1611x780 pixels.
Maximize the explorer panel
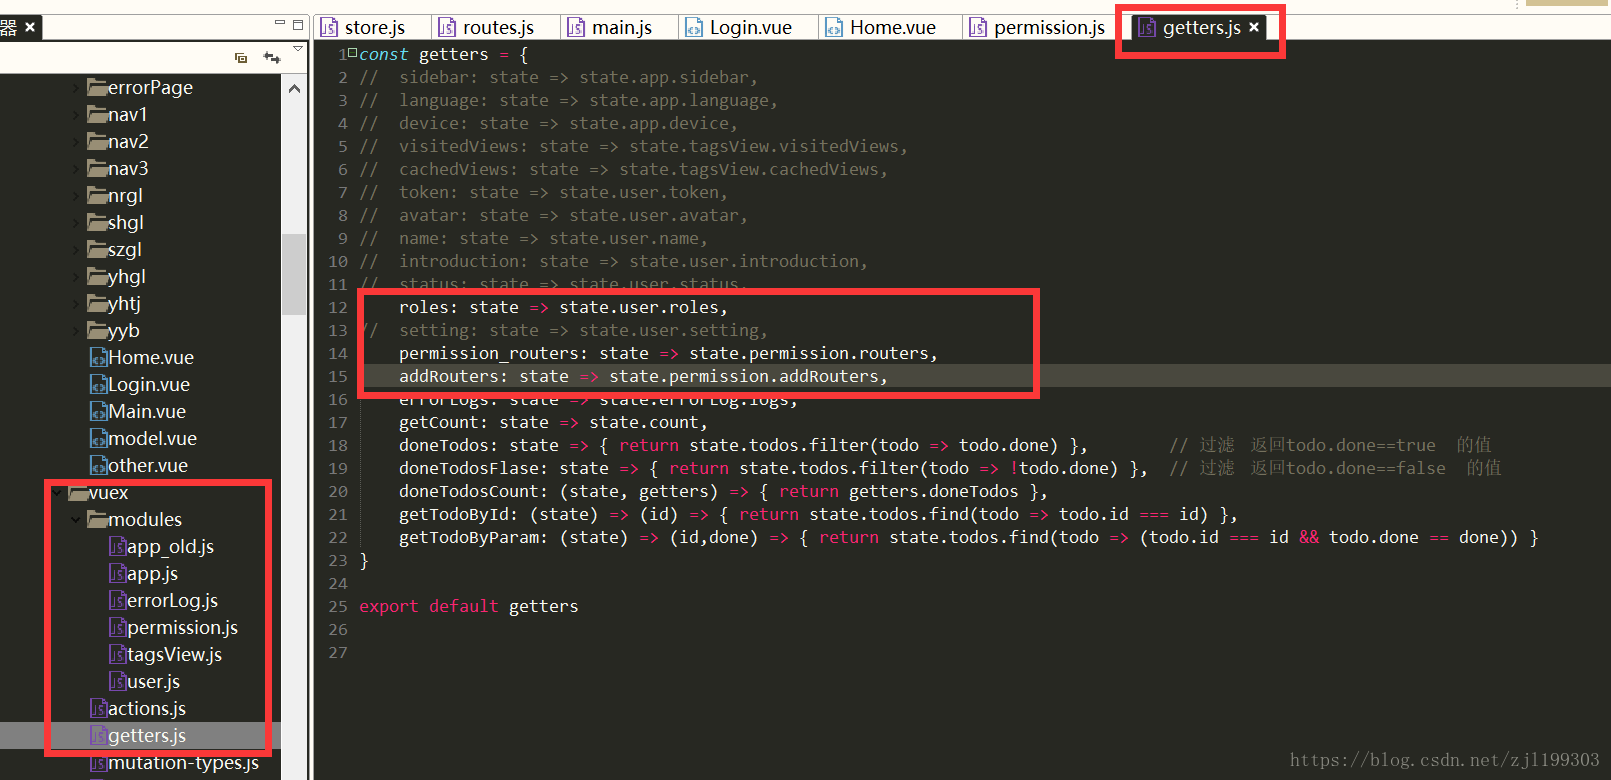(298, 24)
